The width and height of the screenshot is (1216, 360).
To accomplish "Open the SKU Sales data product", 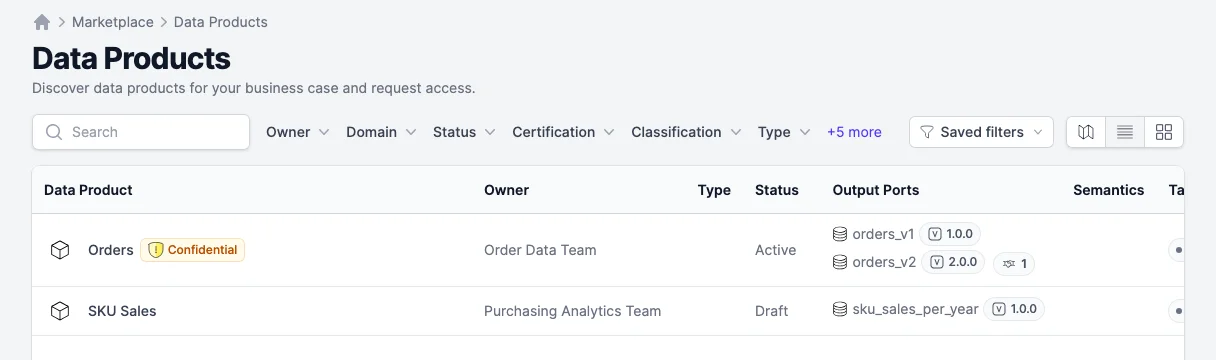I will (122, 311).
